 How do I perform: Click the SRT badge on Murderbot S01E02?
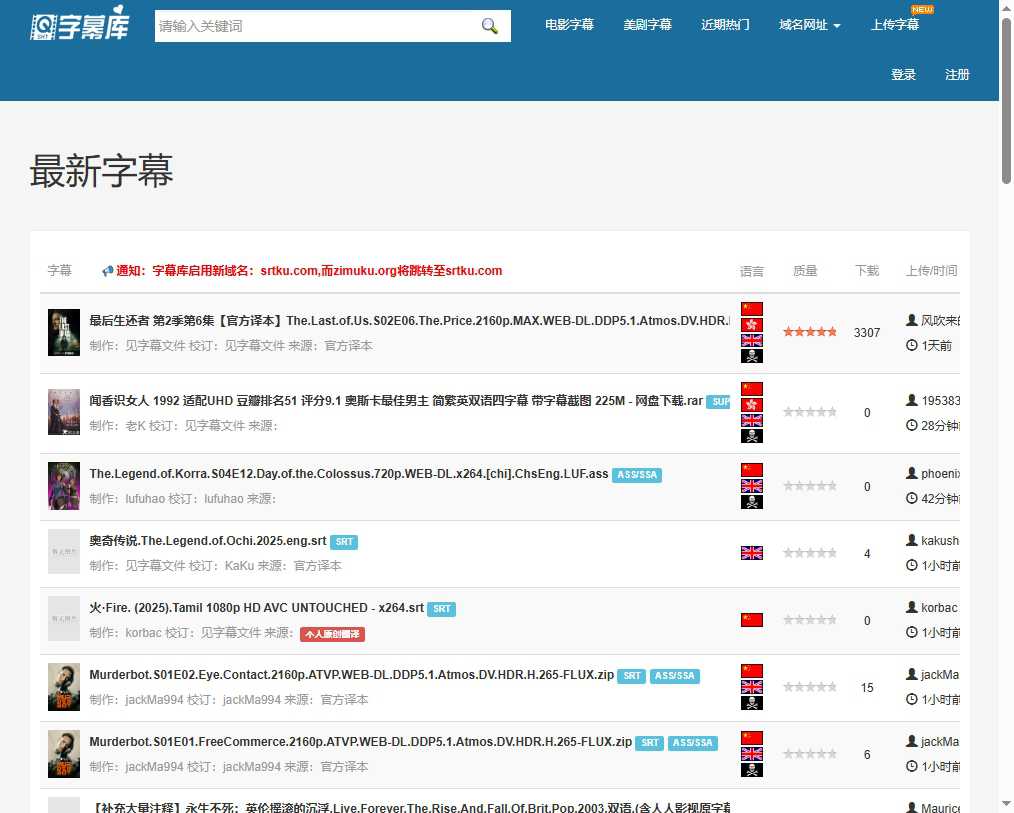point(631,676)
